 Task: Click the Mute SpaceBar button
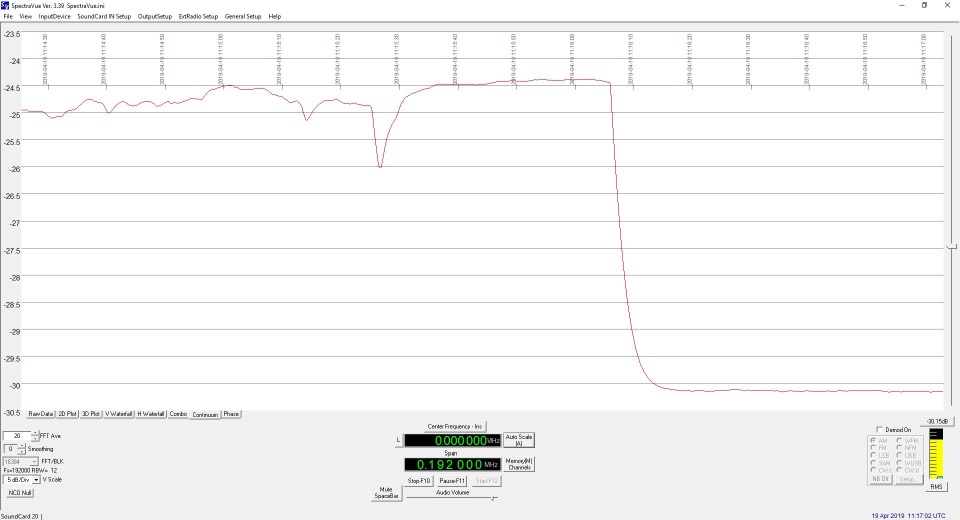[386, 493]
